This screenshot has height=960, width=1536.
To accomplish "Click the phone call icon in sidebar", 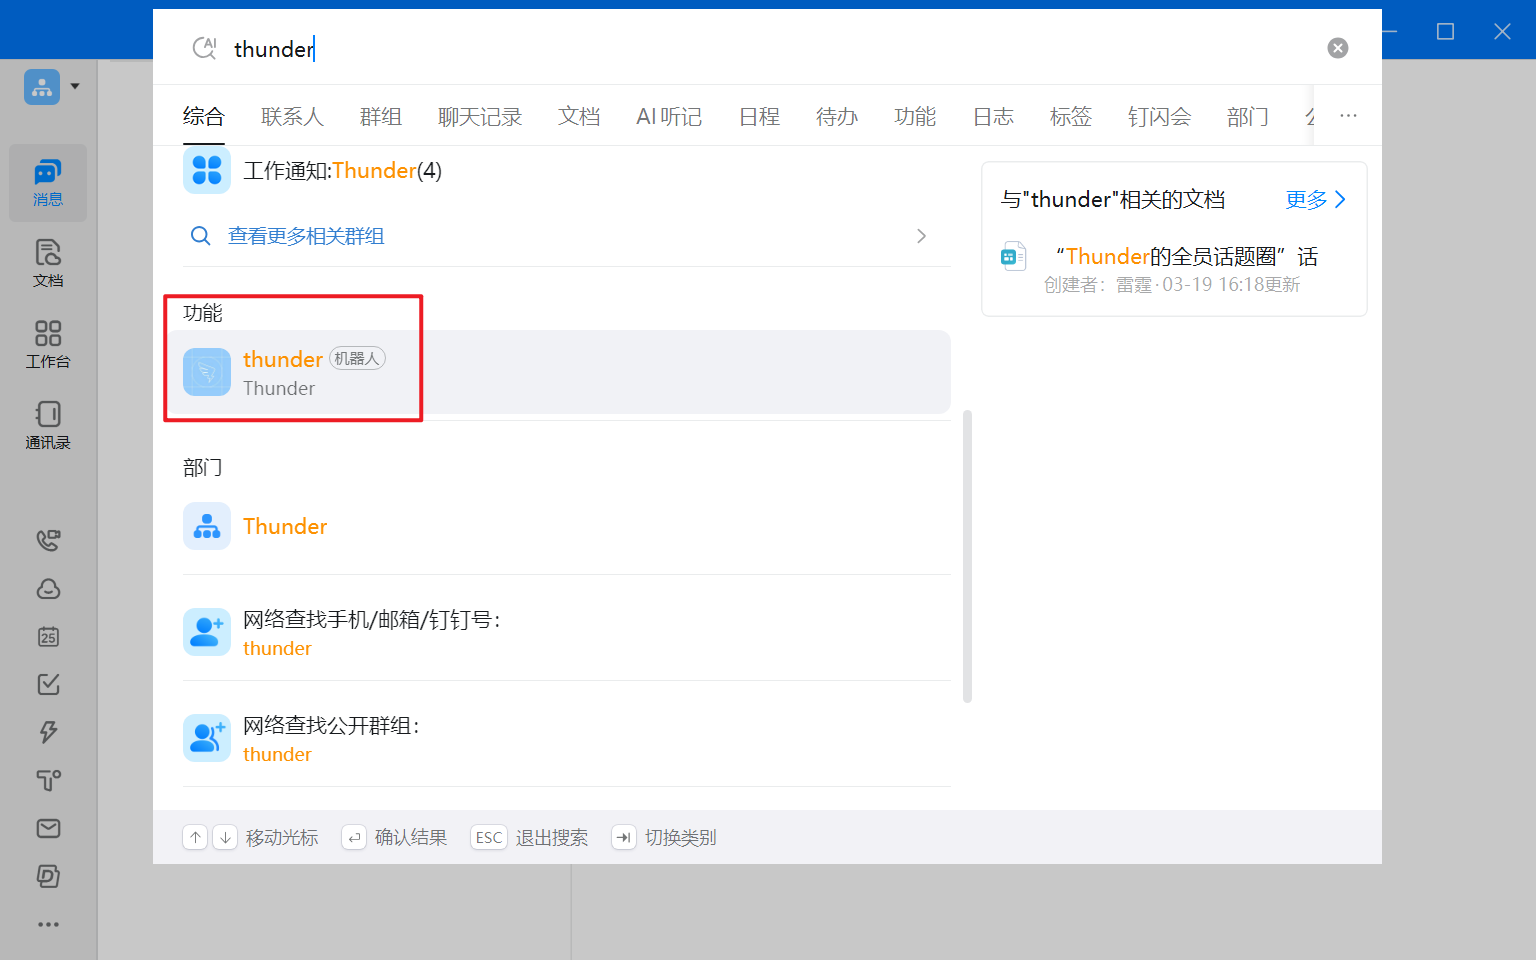I will click(48, 541).
